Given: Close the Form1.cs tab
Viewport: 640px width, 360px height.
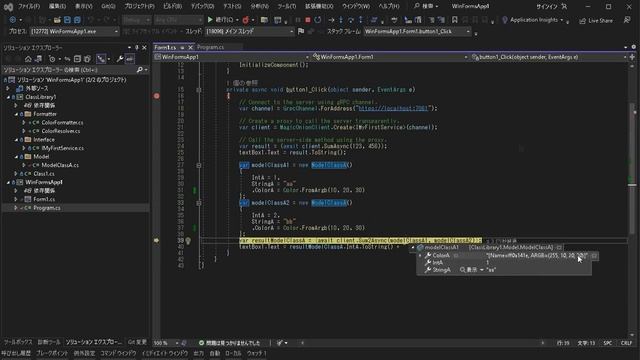Looking at the screenshot, I should (x=190, y=48).
